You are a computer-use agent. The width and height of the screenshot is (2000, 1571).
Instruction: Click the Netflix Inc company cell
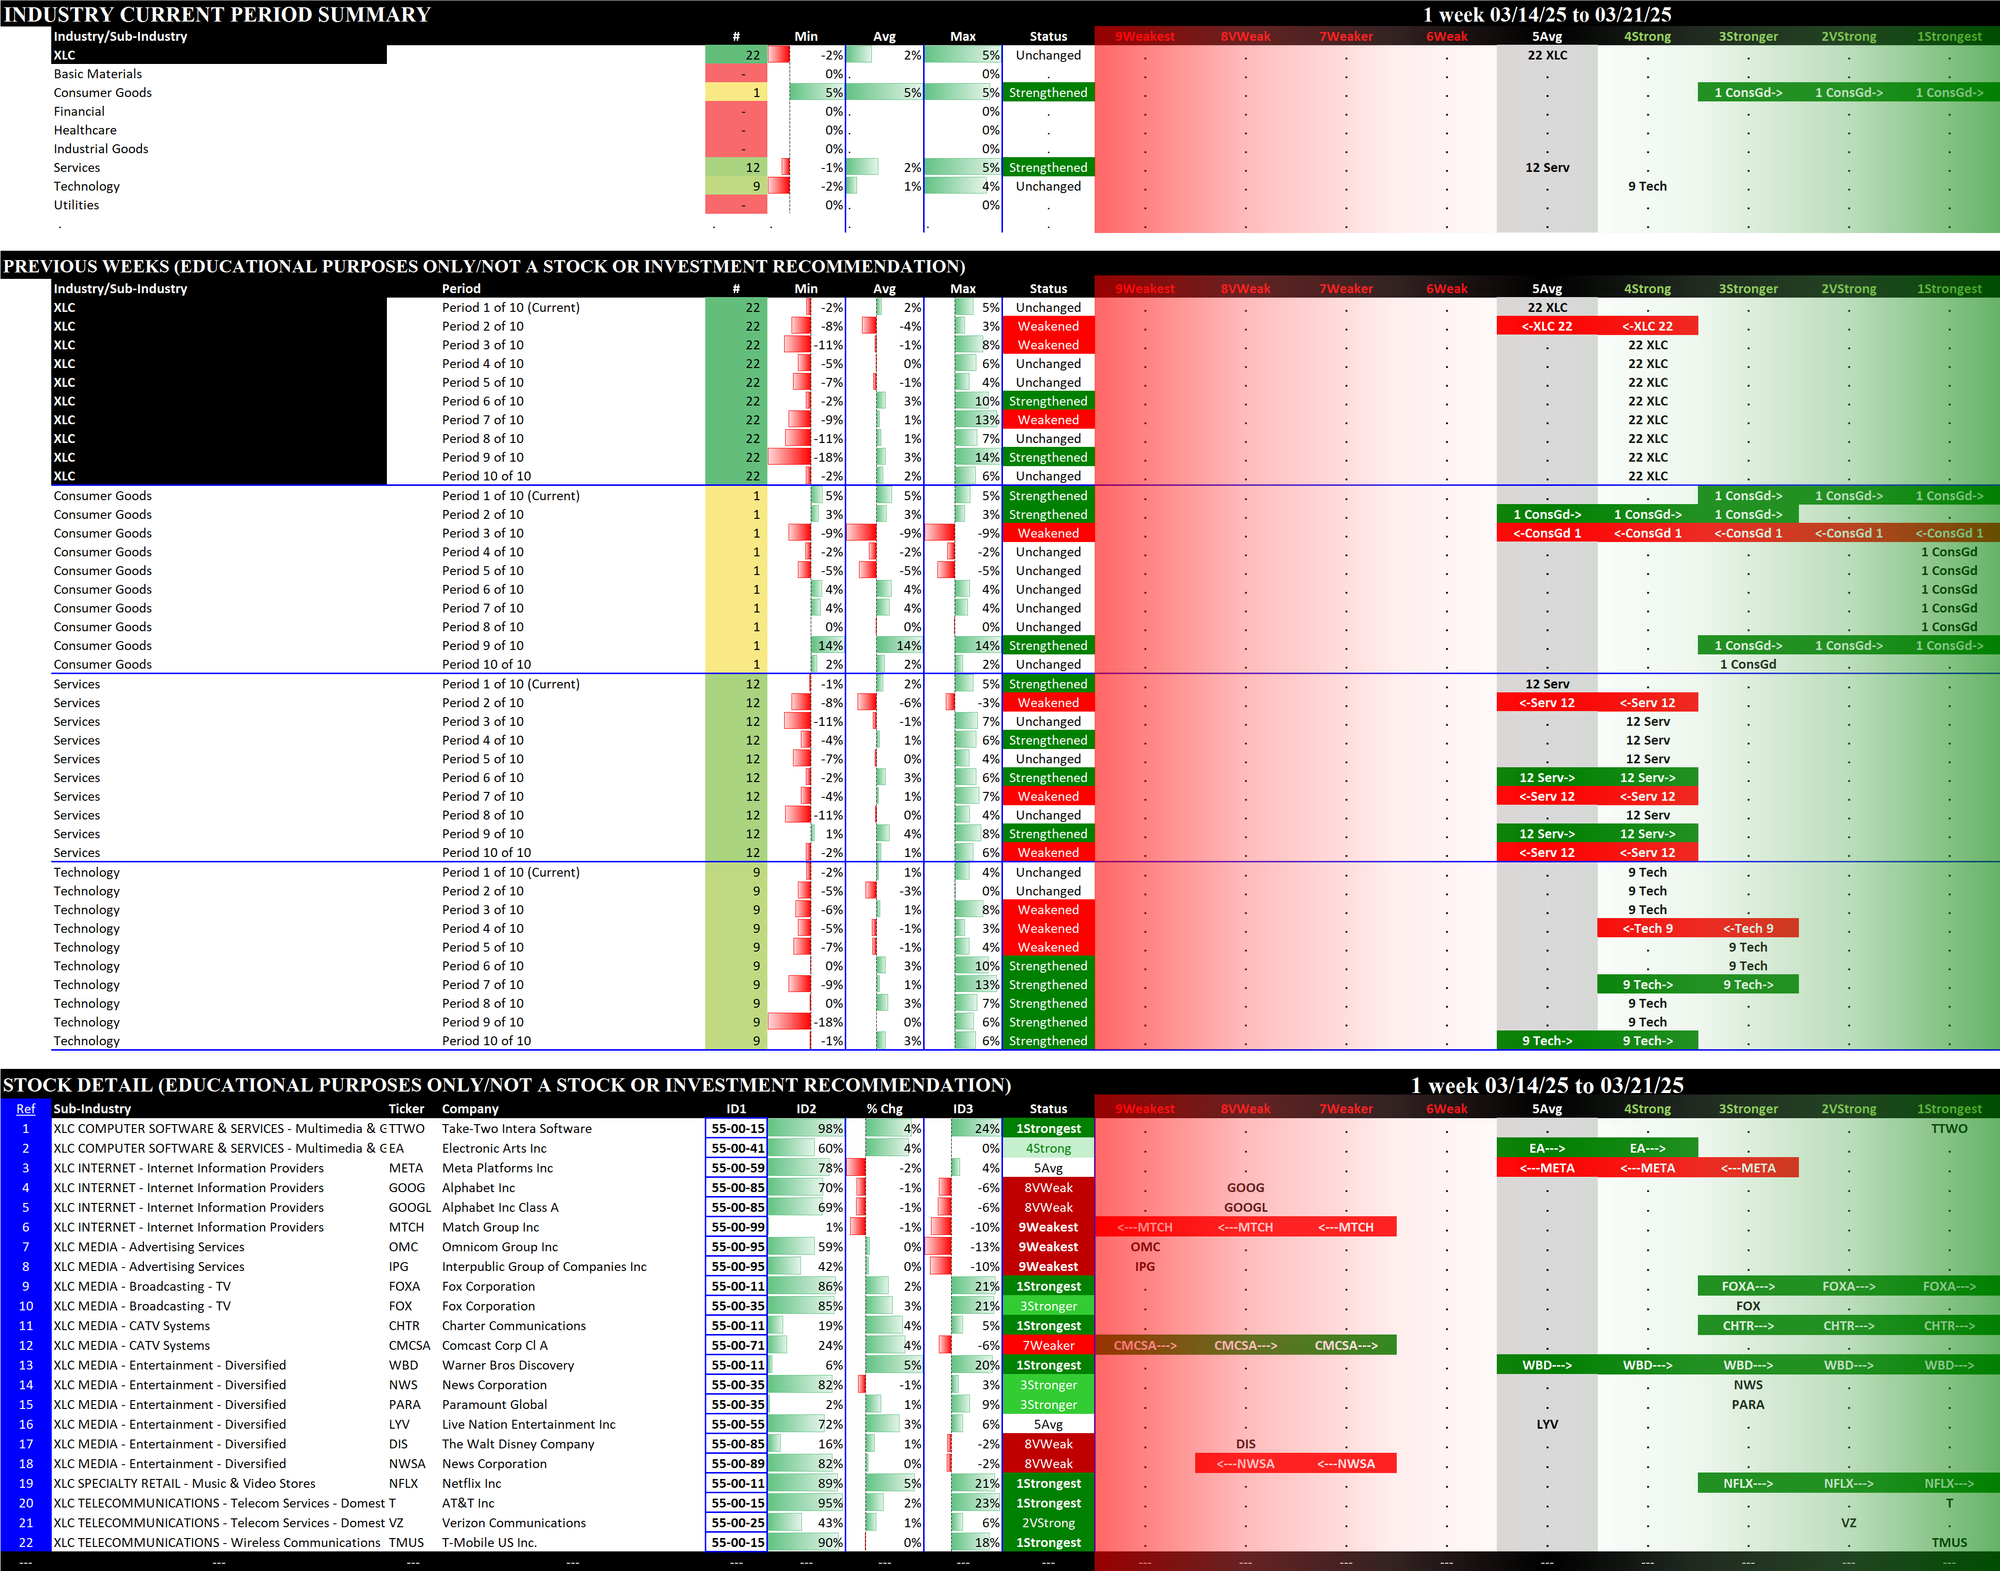(x=472, y=1483)
